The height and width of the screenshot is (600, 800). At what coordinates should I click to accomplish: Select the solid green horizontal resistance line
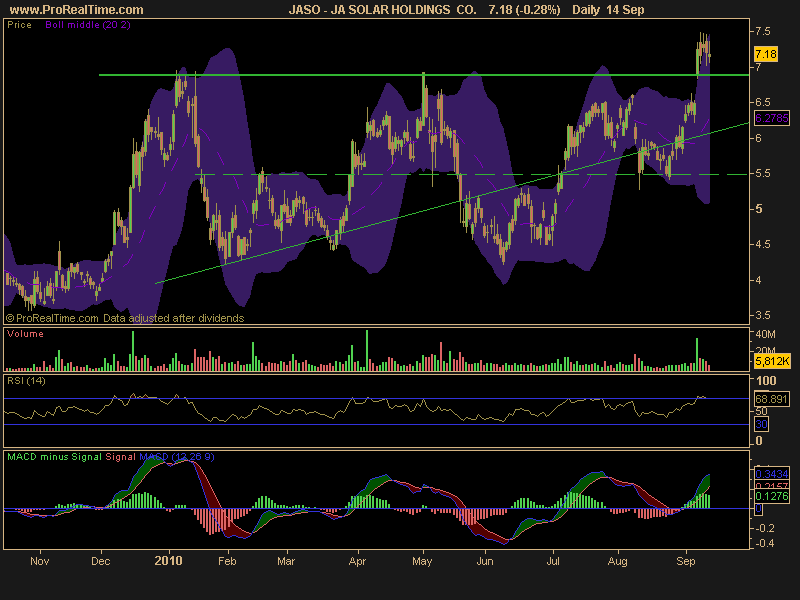coord(424,75)
